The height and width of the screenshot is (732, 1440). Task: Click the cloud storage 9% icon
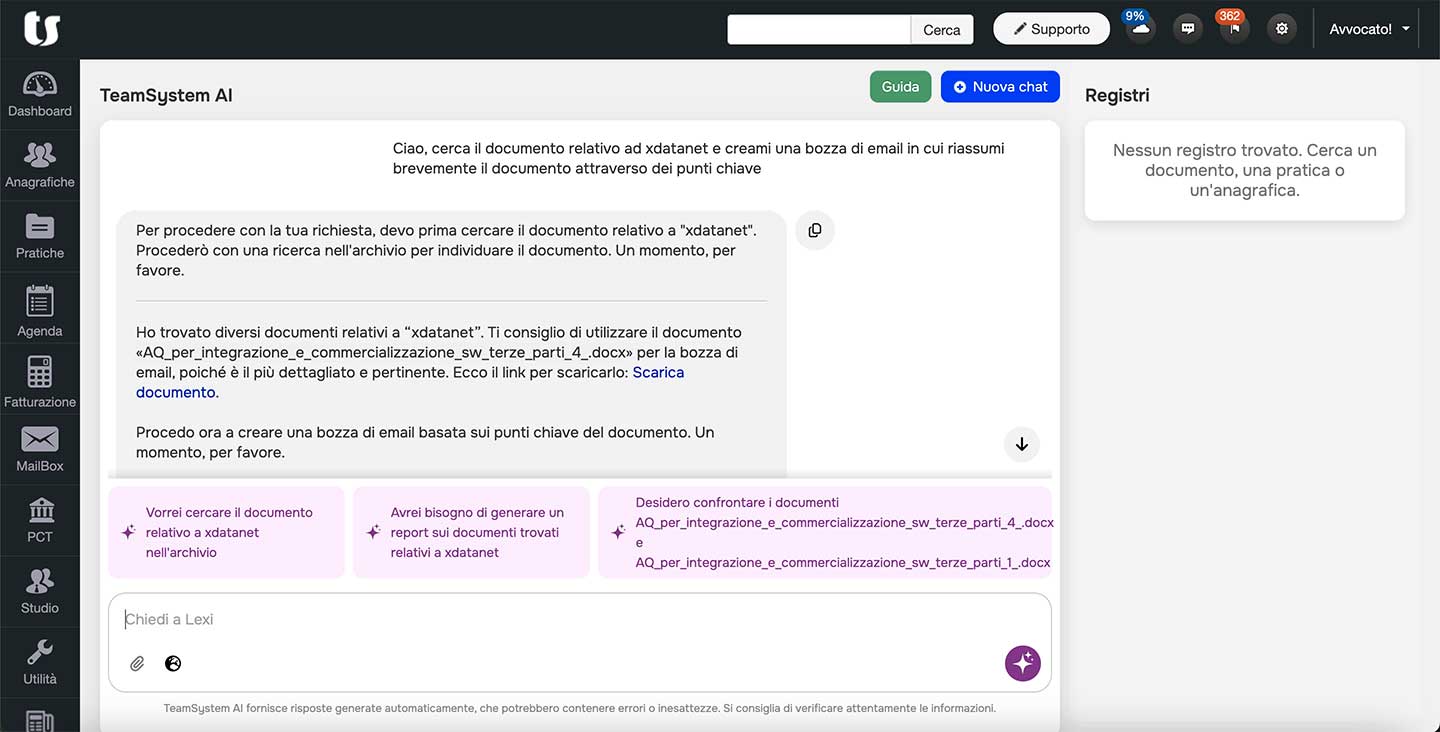click(1139, 29)
